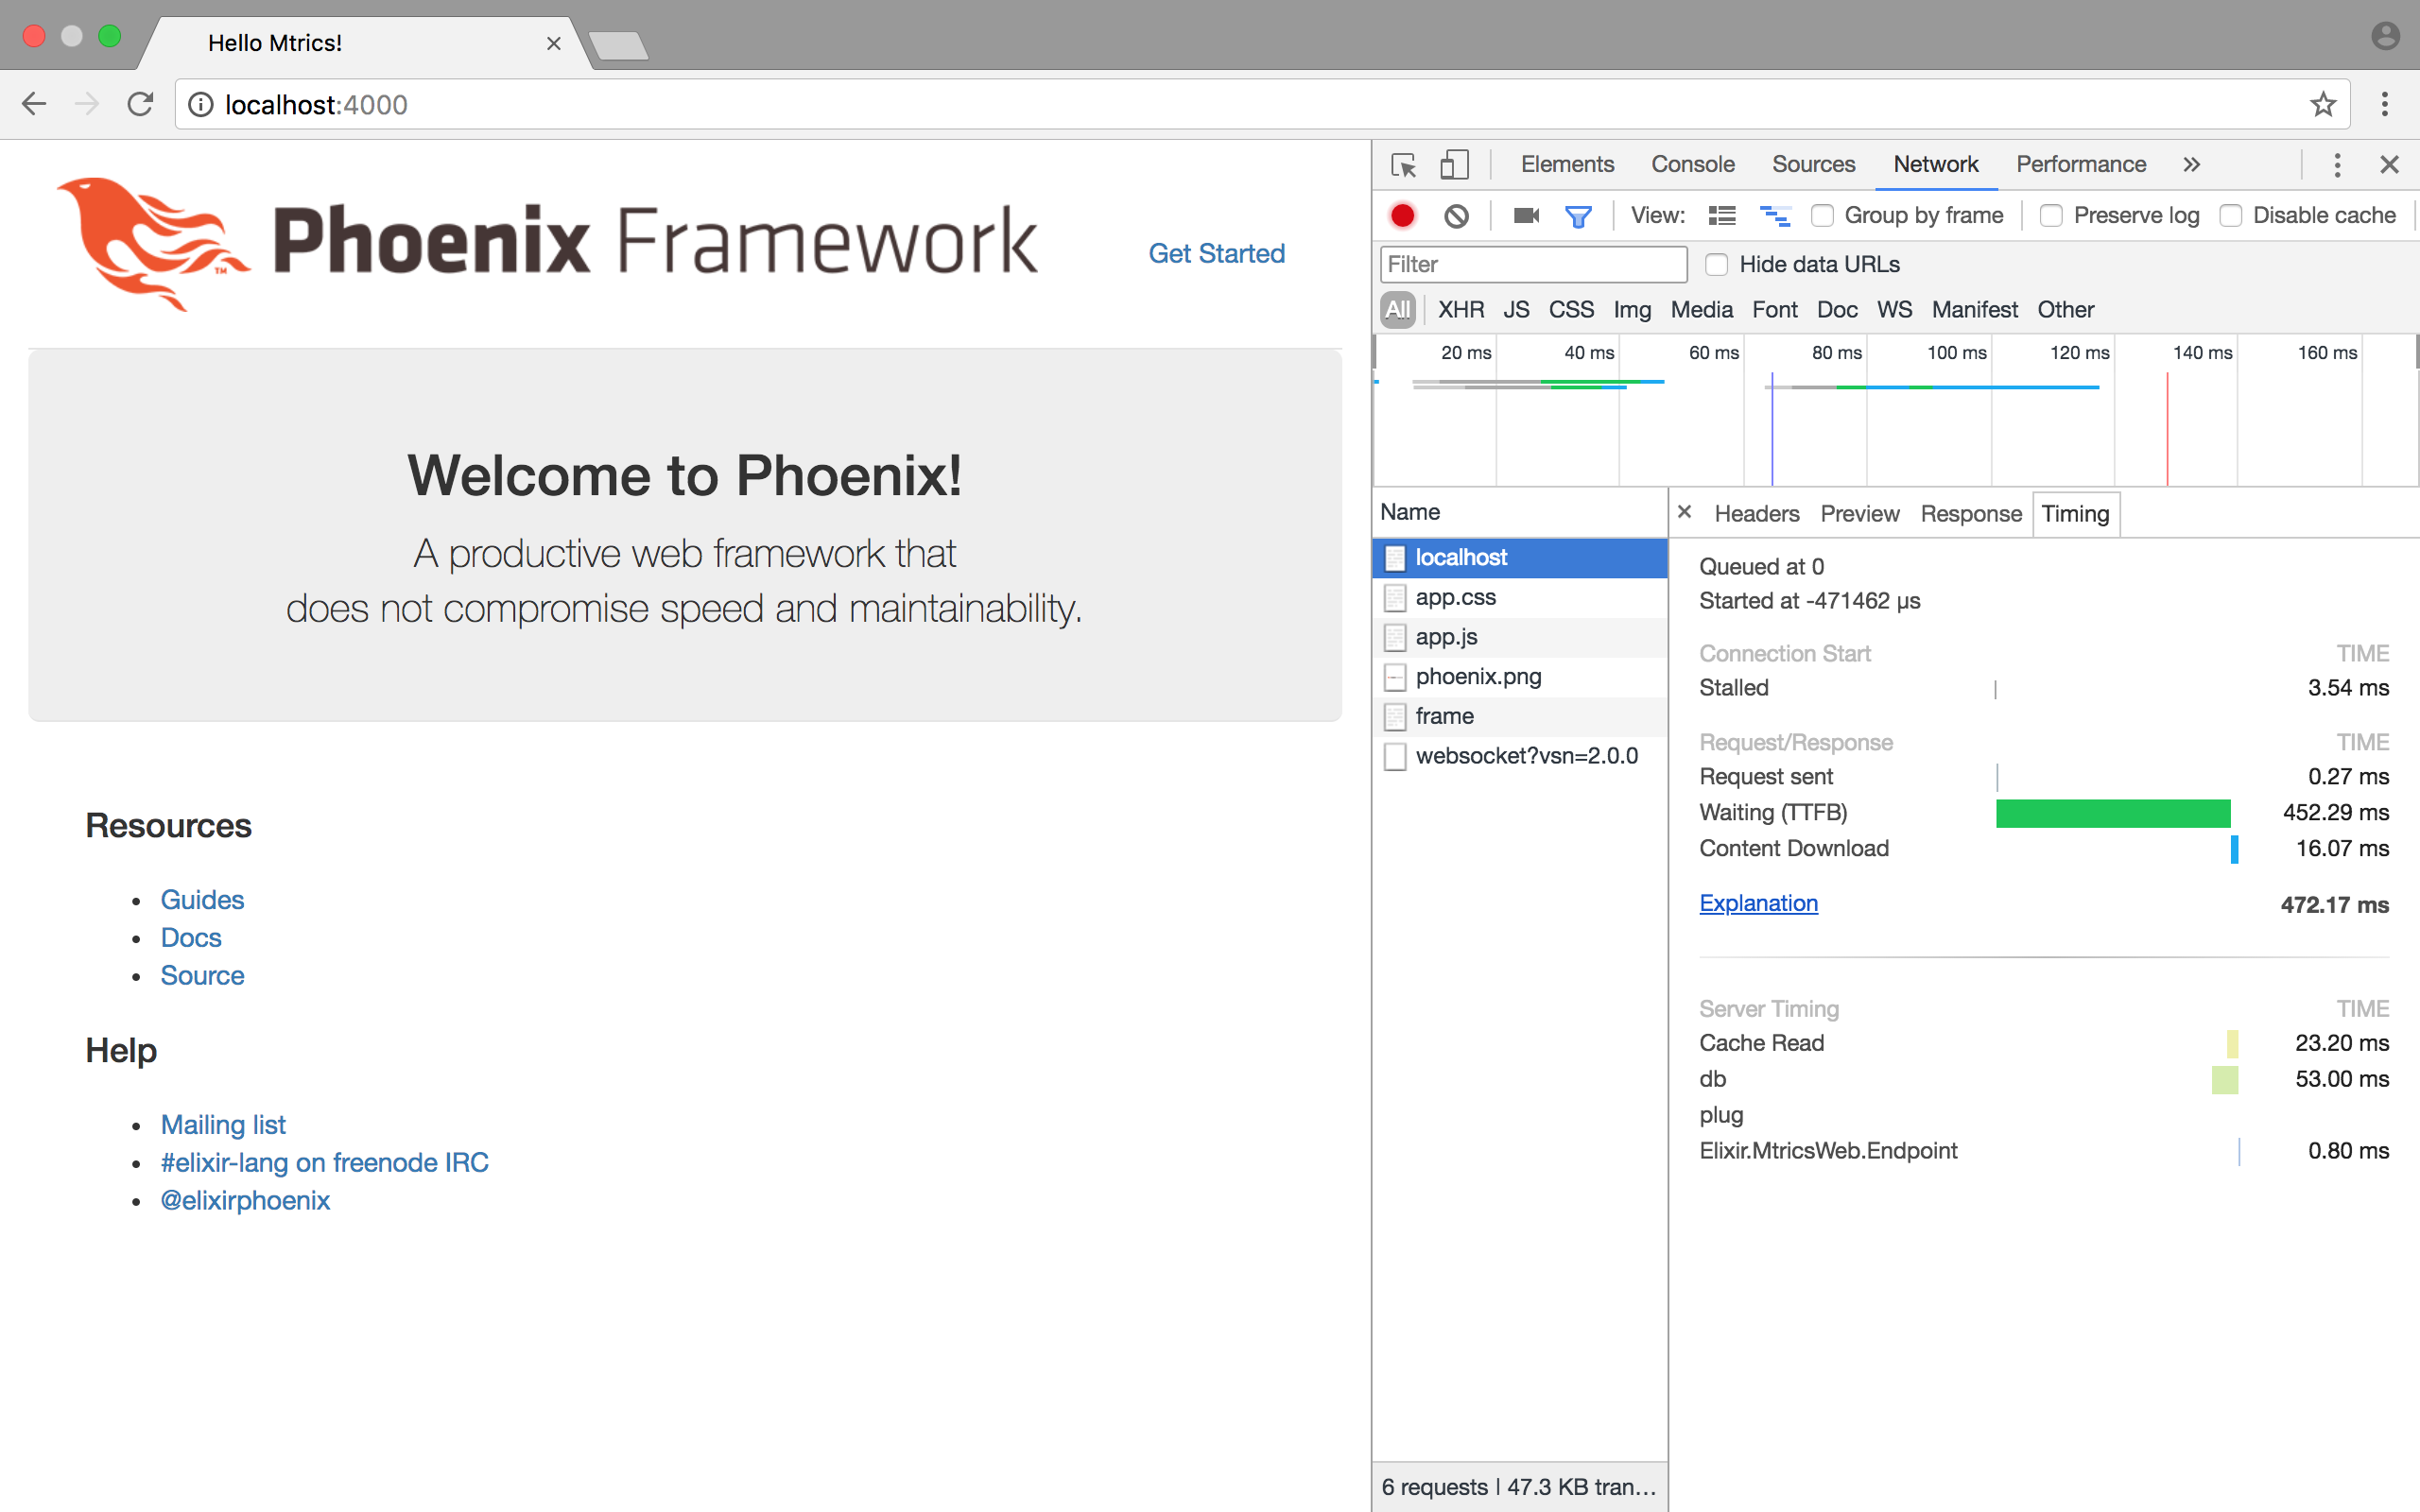The height and width of the screenshot is (1512, 2420).
Task: Click the network Filter text field
Action: 1533,265
